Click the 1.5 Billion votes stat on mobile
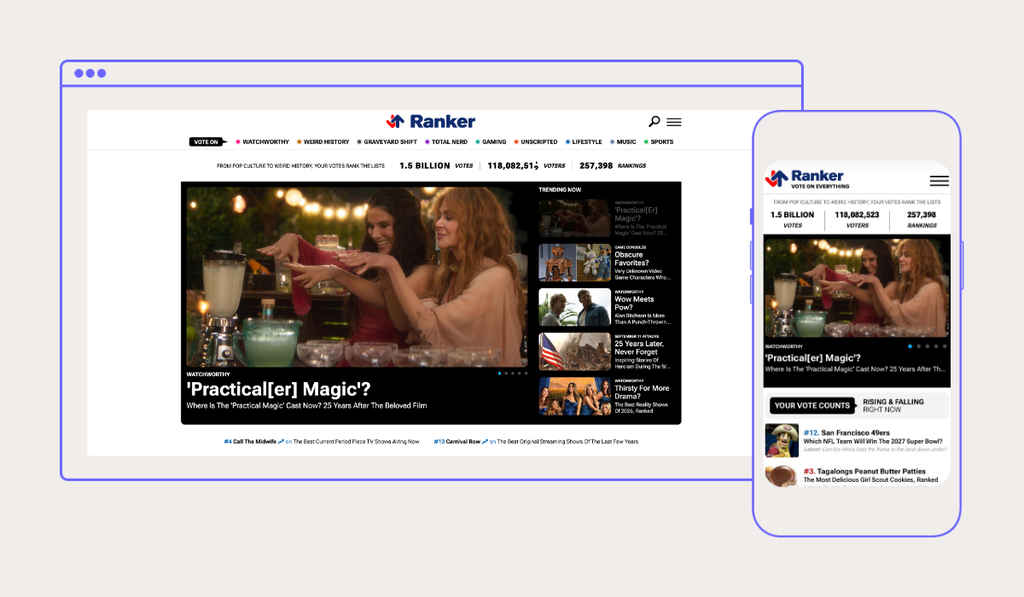This screenshot has height=597, width=1024. click(792, 219)
